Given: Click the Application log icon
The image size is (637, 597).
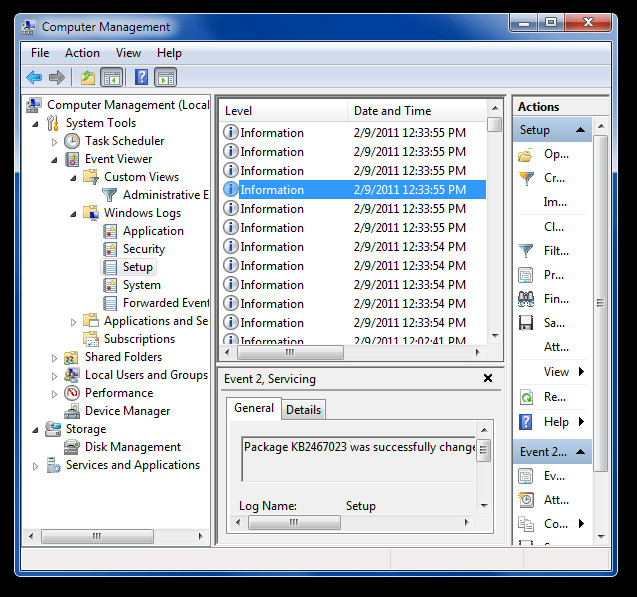Looking at the screenshot, I should 110,231.
